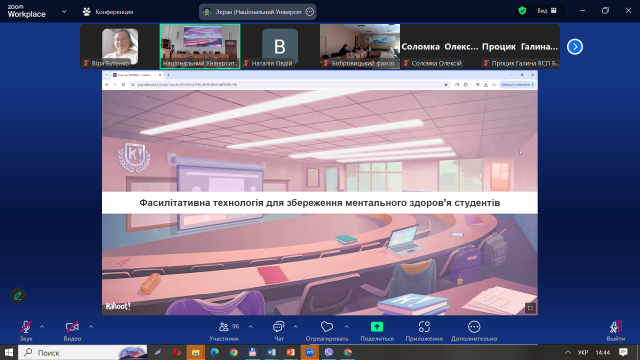The image size is (640, 360).
Task: Select Національний Університет video thumbnail
Action: point(200,46)
